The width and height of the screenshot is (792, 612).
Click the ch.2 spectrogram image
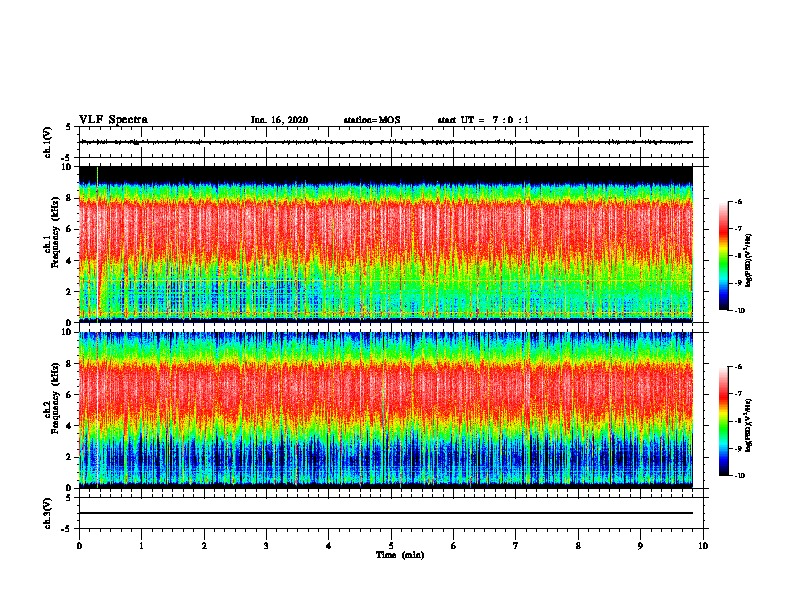[386, 410]
